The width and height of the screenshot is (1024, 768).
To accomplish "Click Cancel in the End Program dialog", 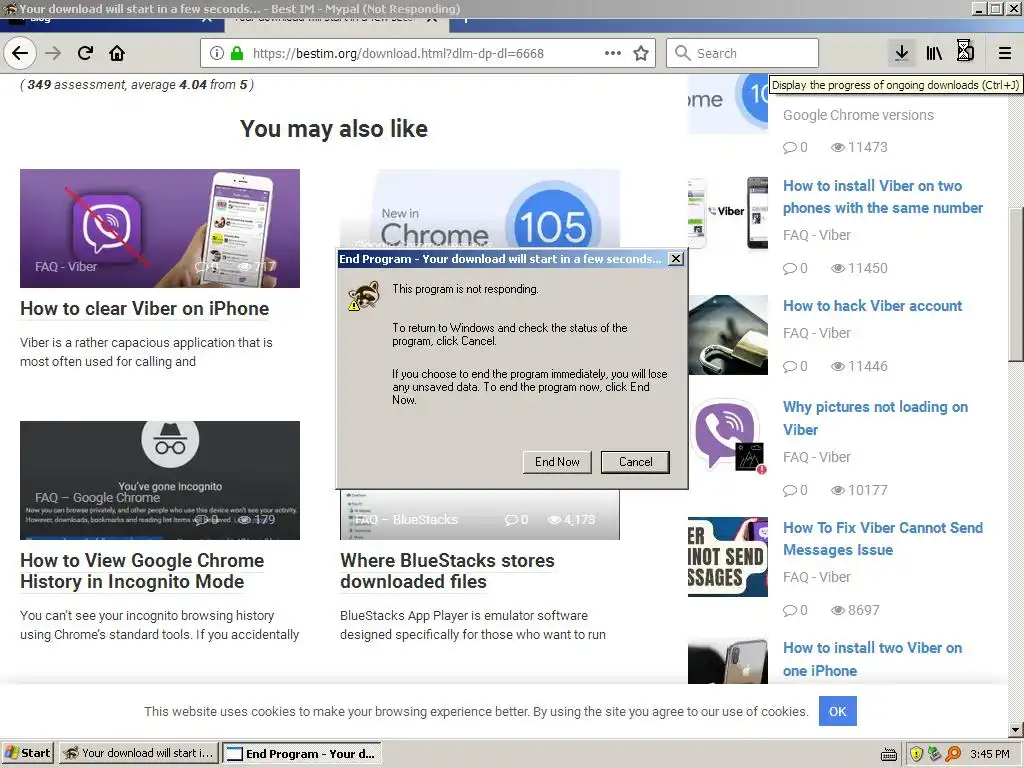I will pyautogui.click(x=635, y=462).
